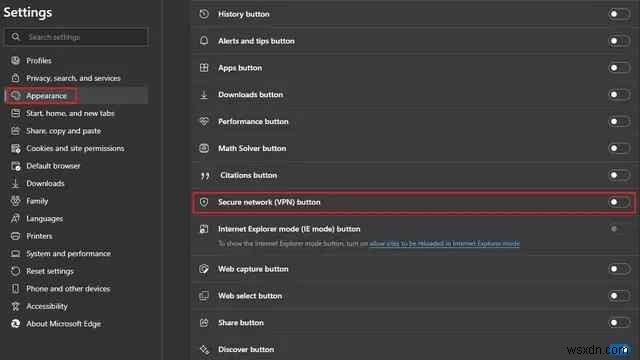The width and height of the screenshot is (640, 360).
Task: Click the Languages sidebar icon
Action: tap(16, 218)
